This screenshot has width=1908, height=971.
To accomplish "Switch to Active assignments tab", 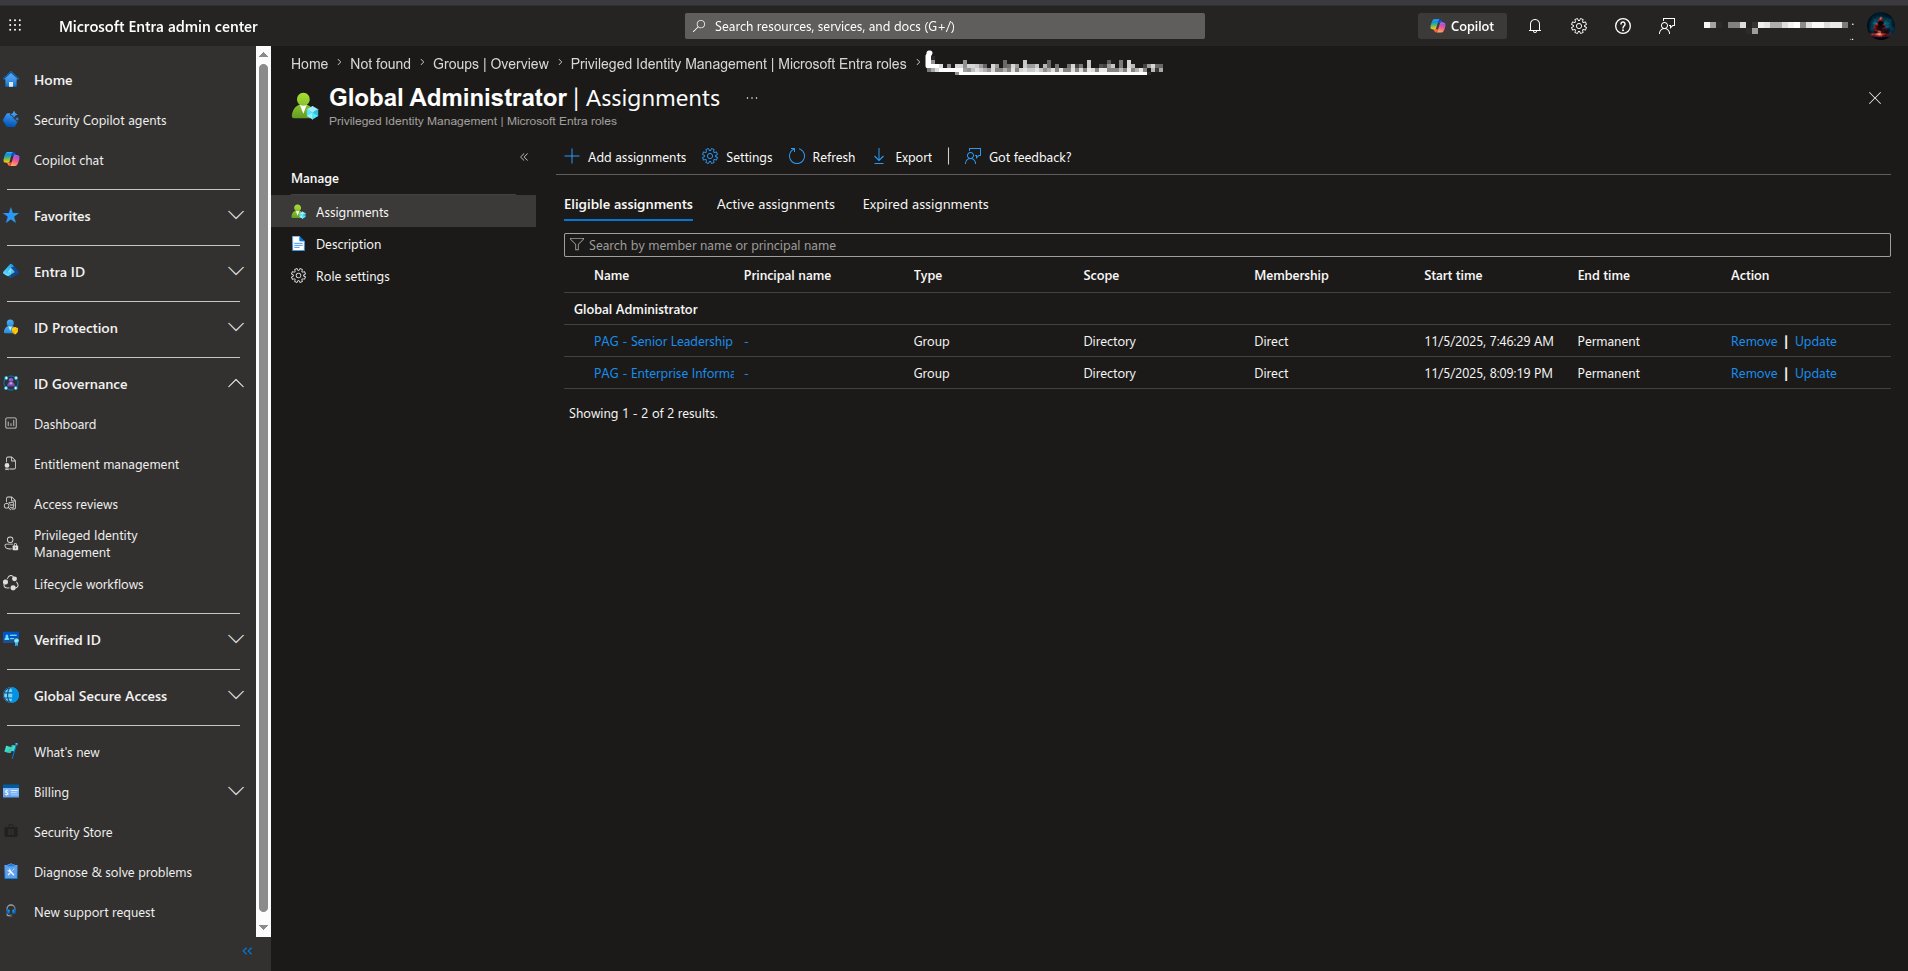I will coord(776,204).
